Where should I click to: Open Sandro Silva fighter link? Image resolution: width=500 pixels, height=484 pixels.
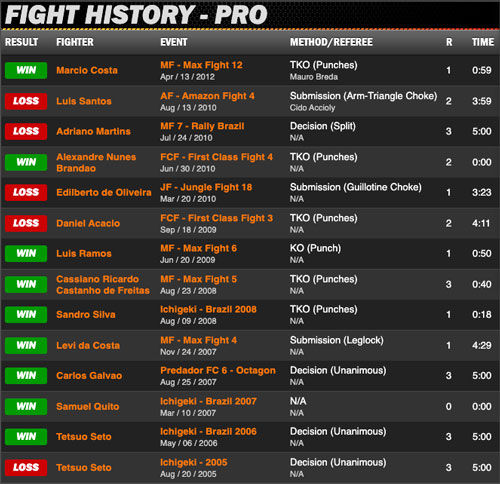tap(86, 314)
